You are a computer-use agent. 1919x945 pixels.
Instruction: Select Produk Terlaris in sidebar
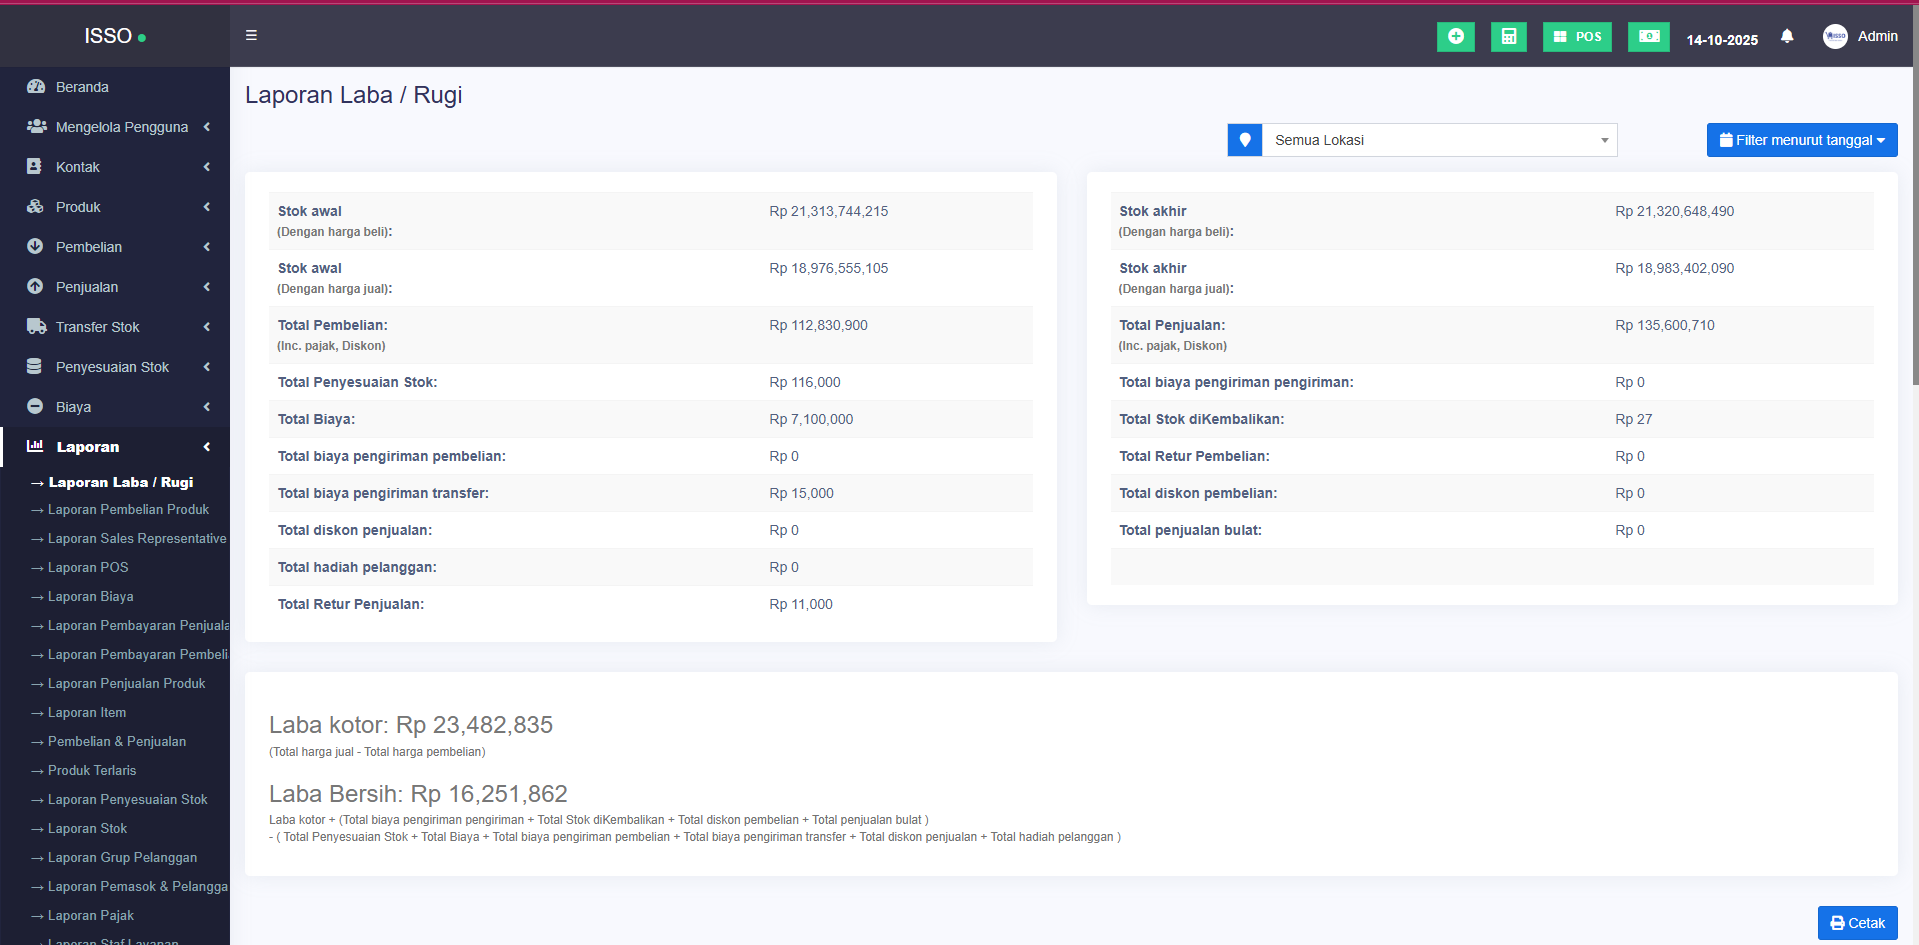(92, 770)
